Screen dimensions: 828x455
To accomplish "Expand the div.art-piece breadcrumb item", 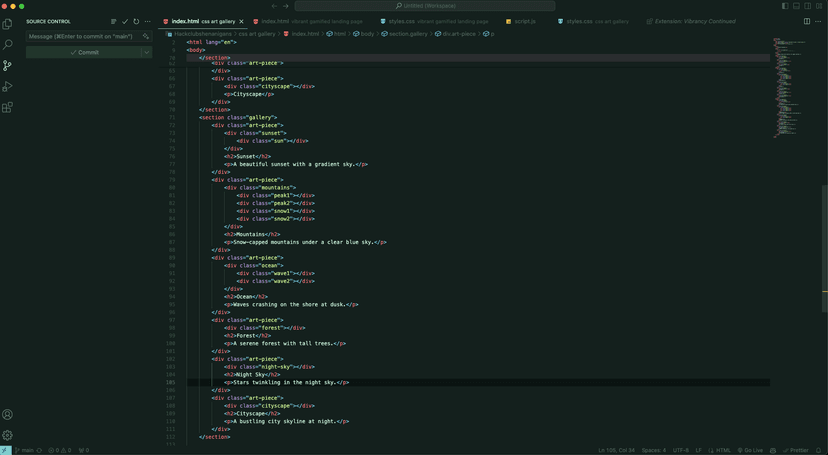I will [x=459, y=34].
